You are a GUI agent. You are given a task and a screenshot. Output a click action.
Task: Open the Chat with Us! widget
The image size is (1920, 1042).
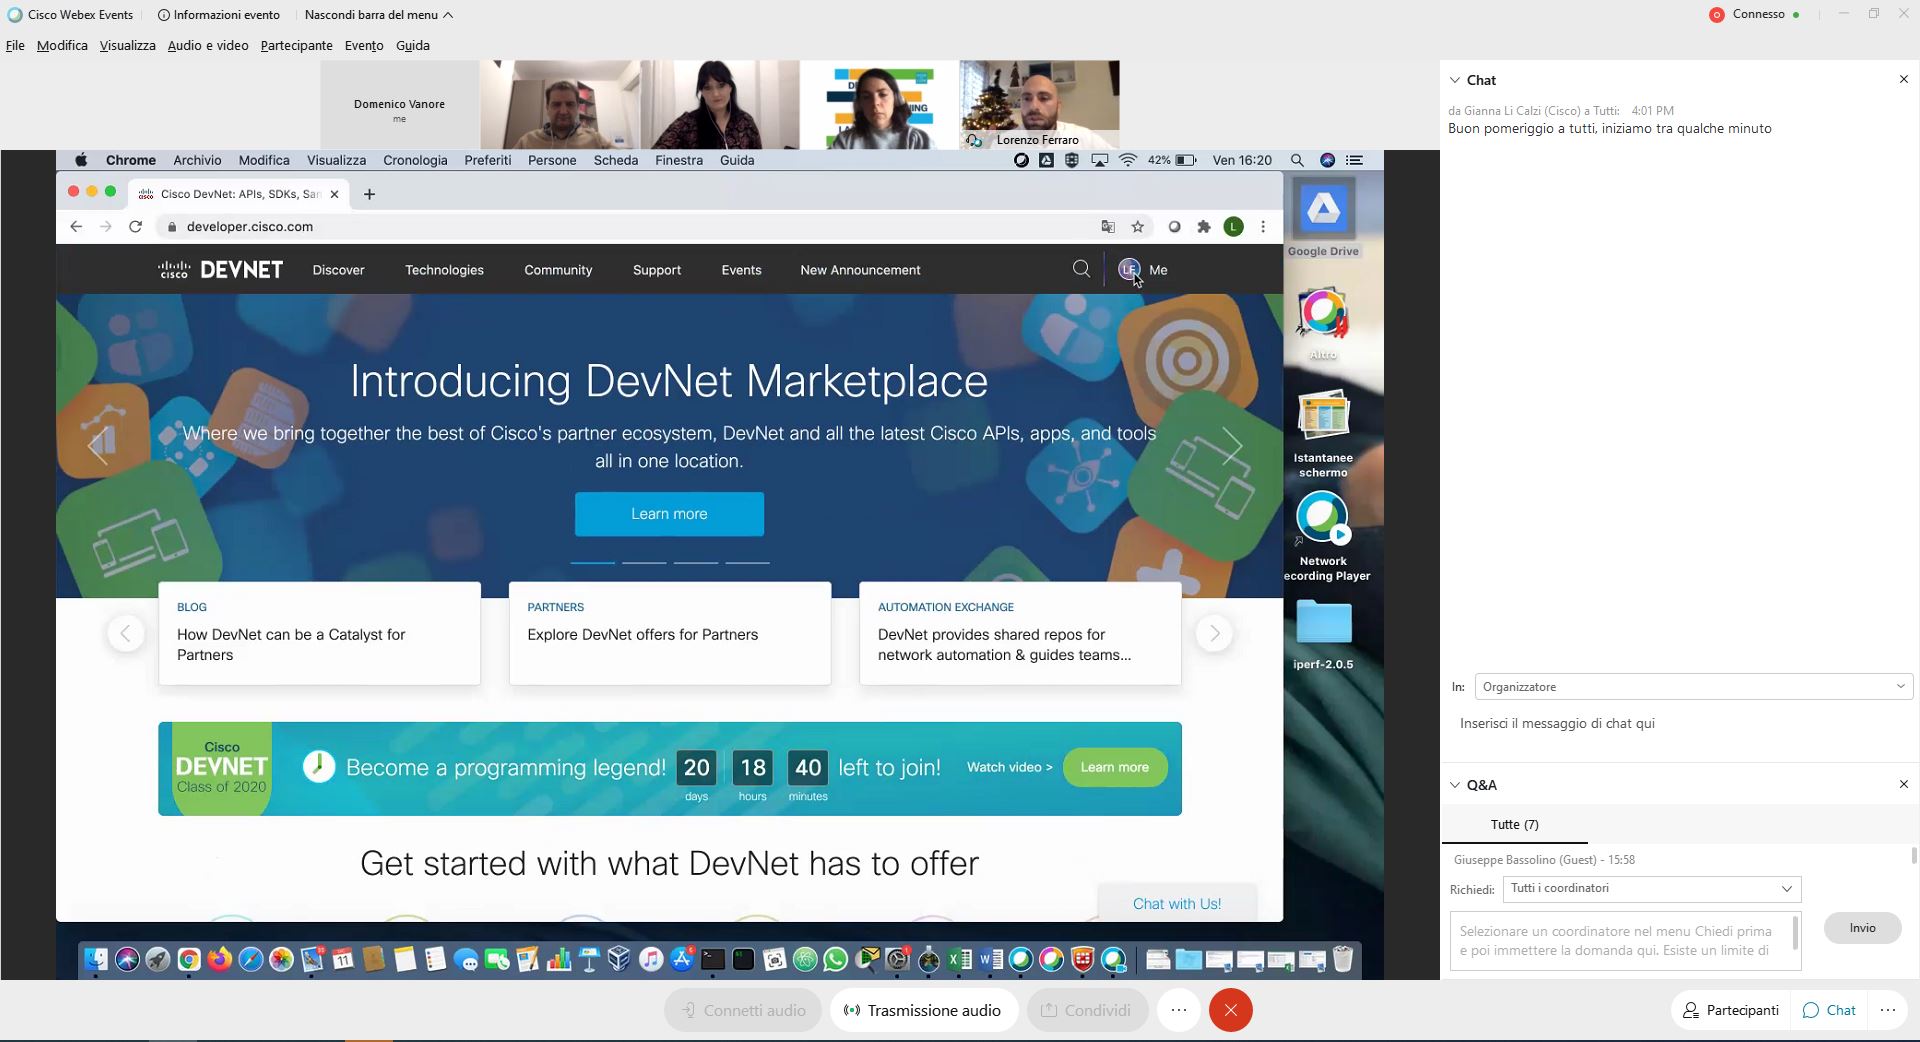tap(1177, 904)
